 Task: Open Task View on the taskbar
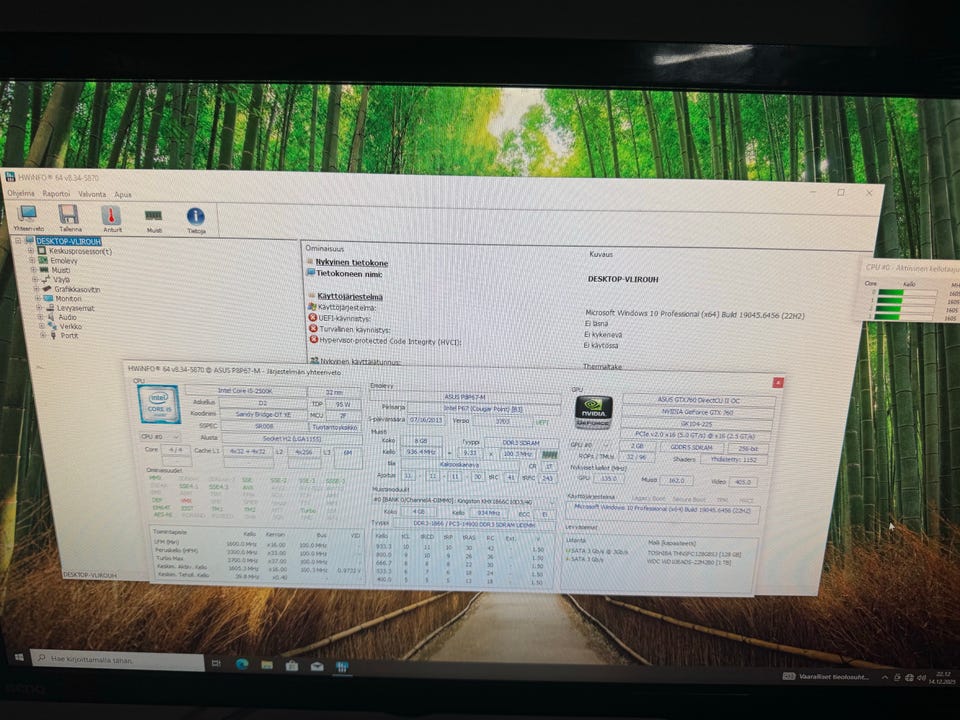216,663
